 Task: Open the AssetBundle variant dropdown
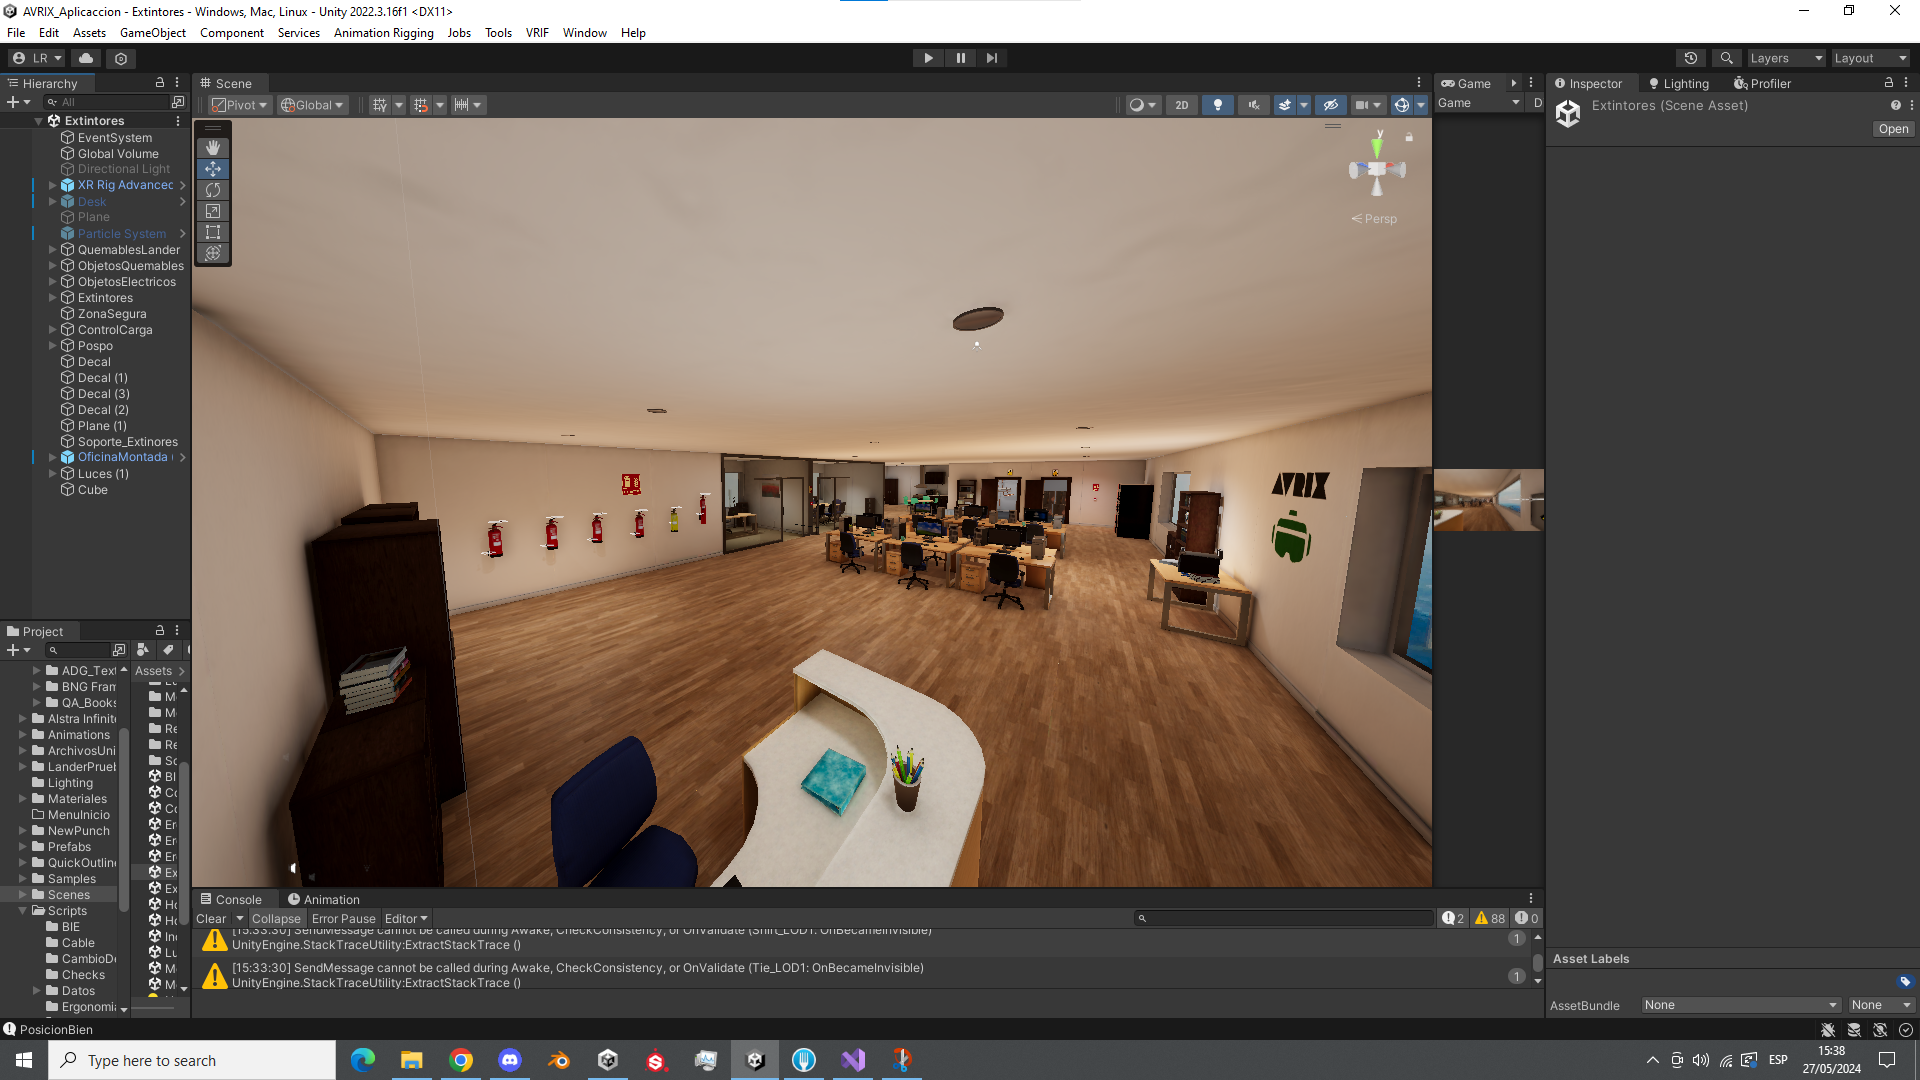point(1881,1006)
